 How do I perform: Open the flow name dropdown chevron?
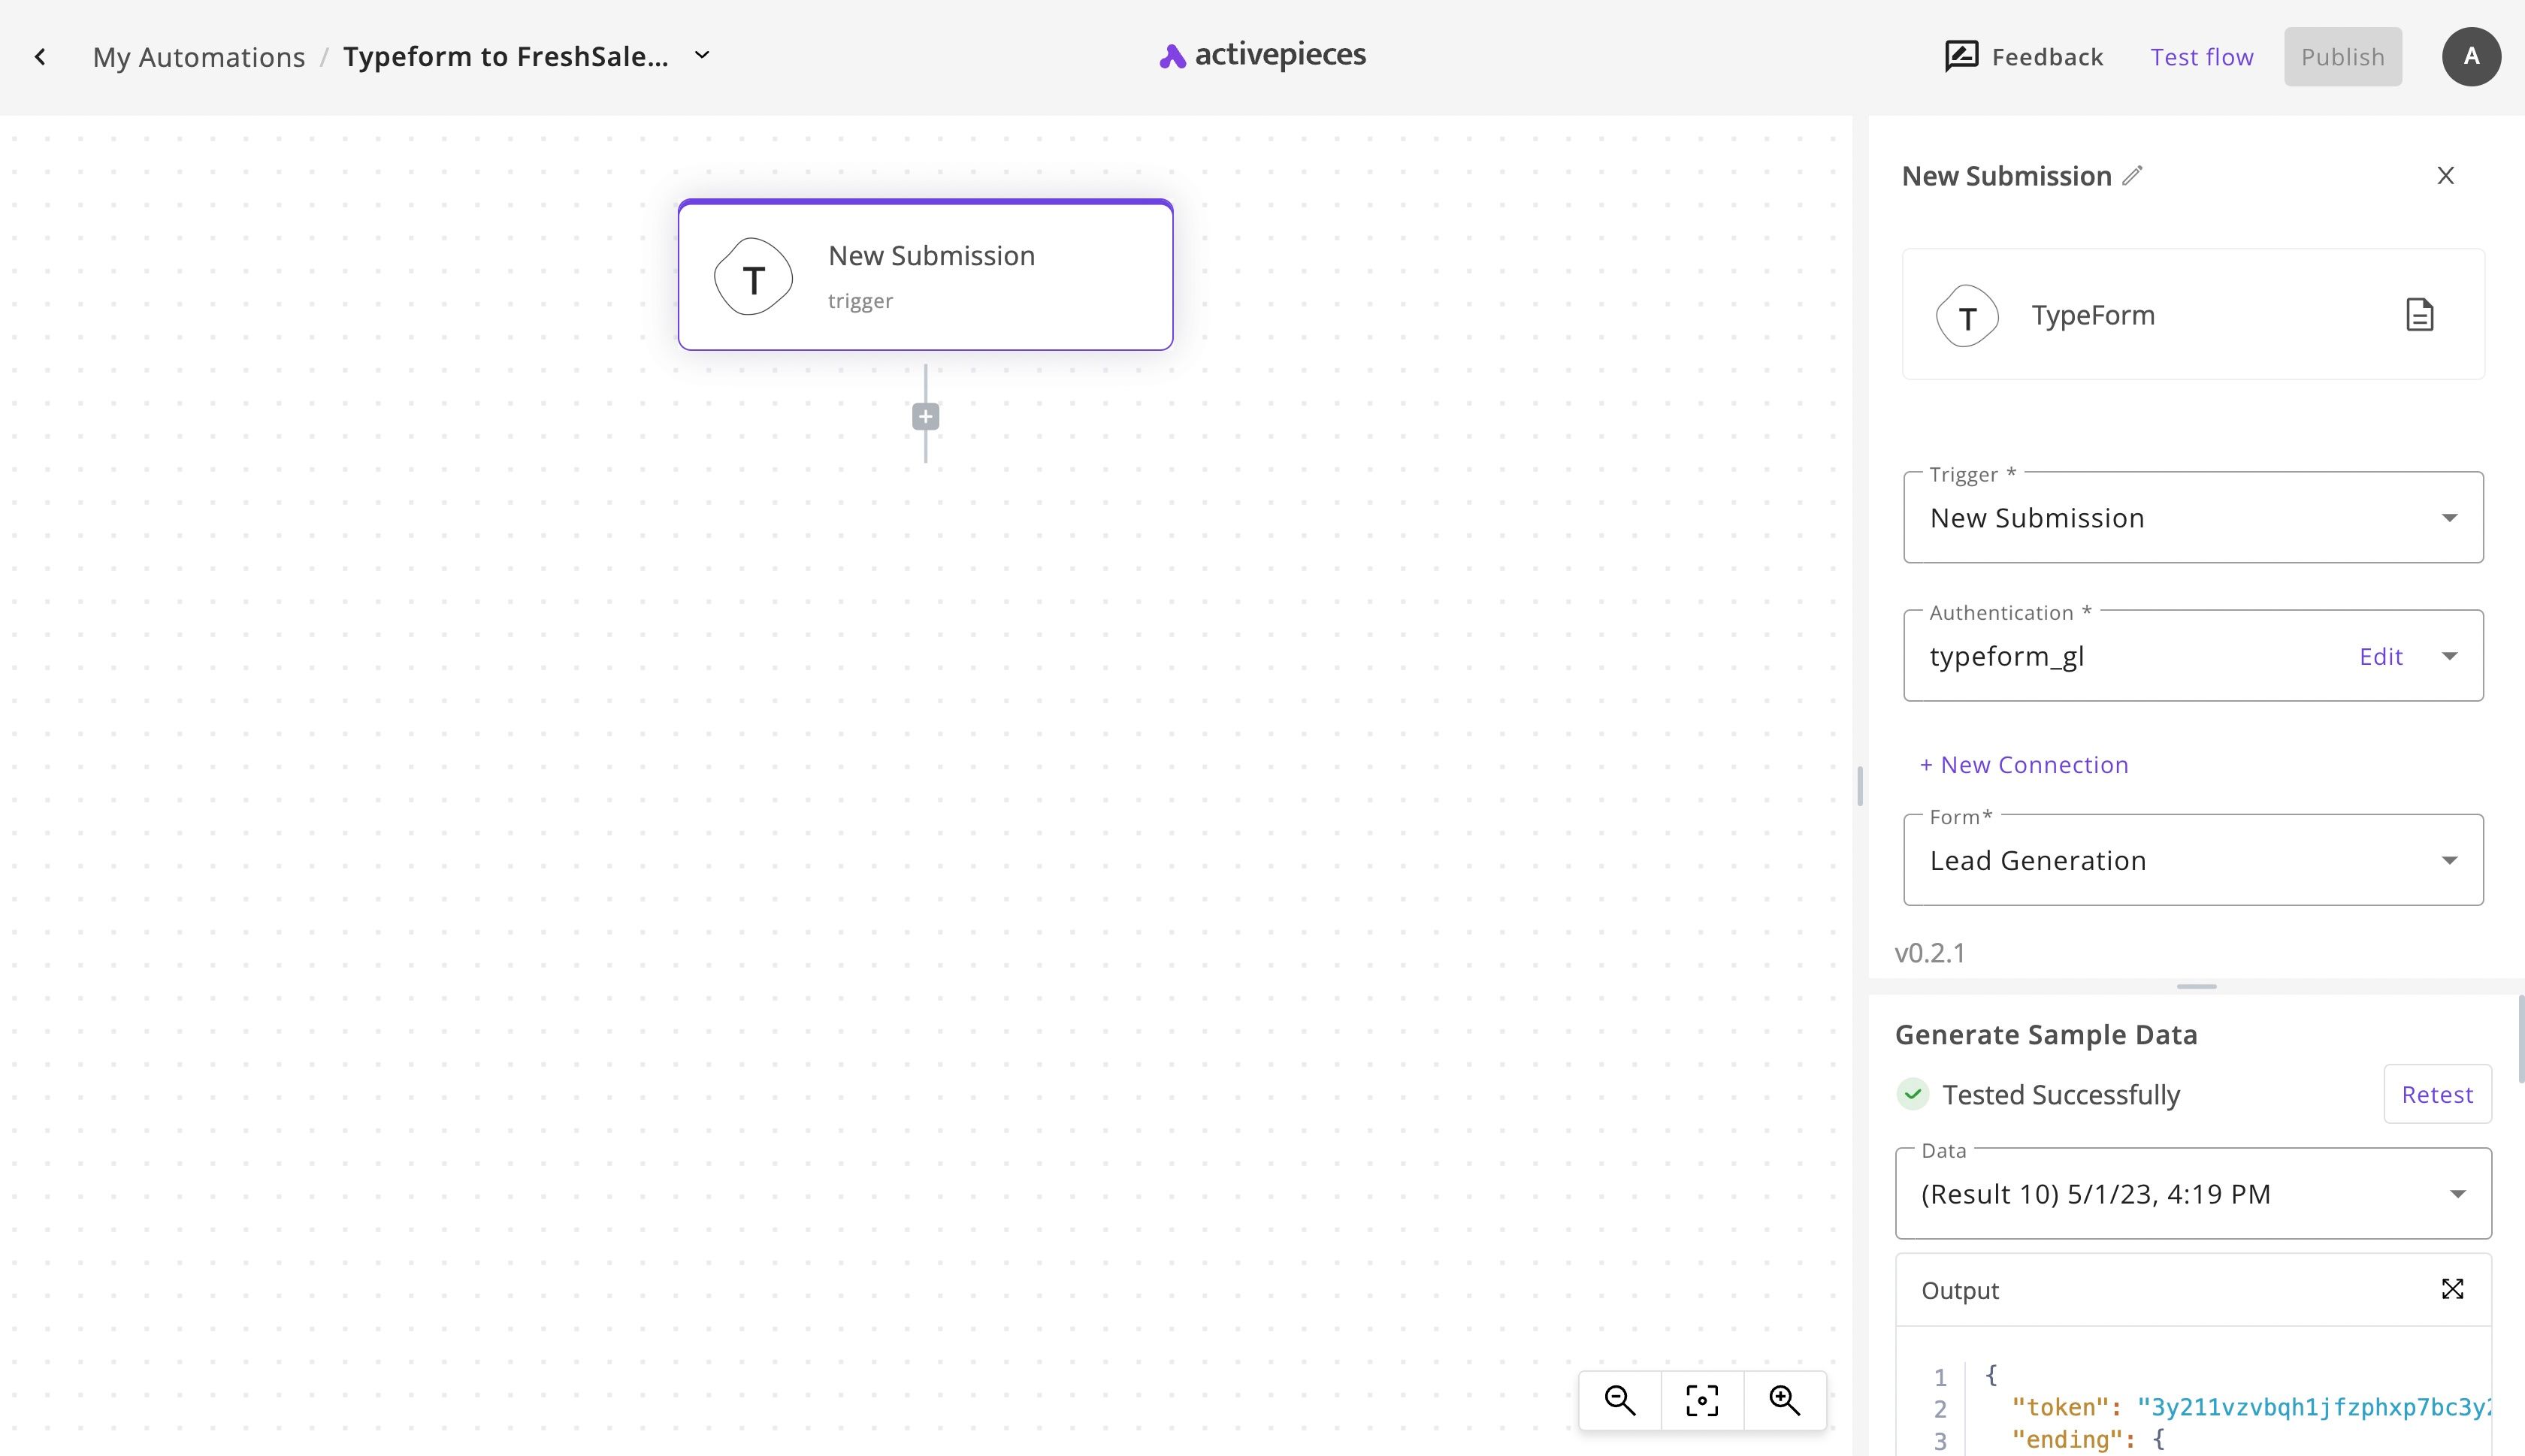pyautogui.click(x=702, y=55)
